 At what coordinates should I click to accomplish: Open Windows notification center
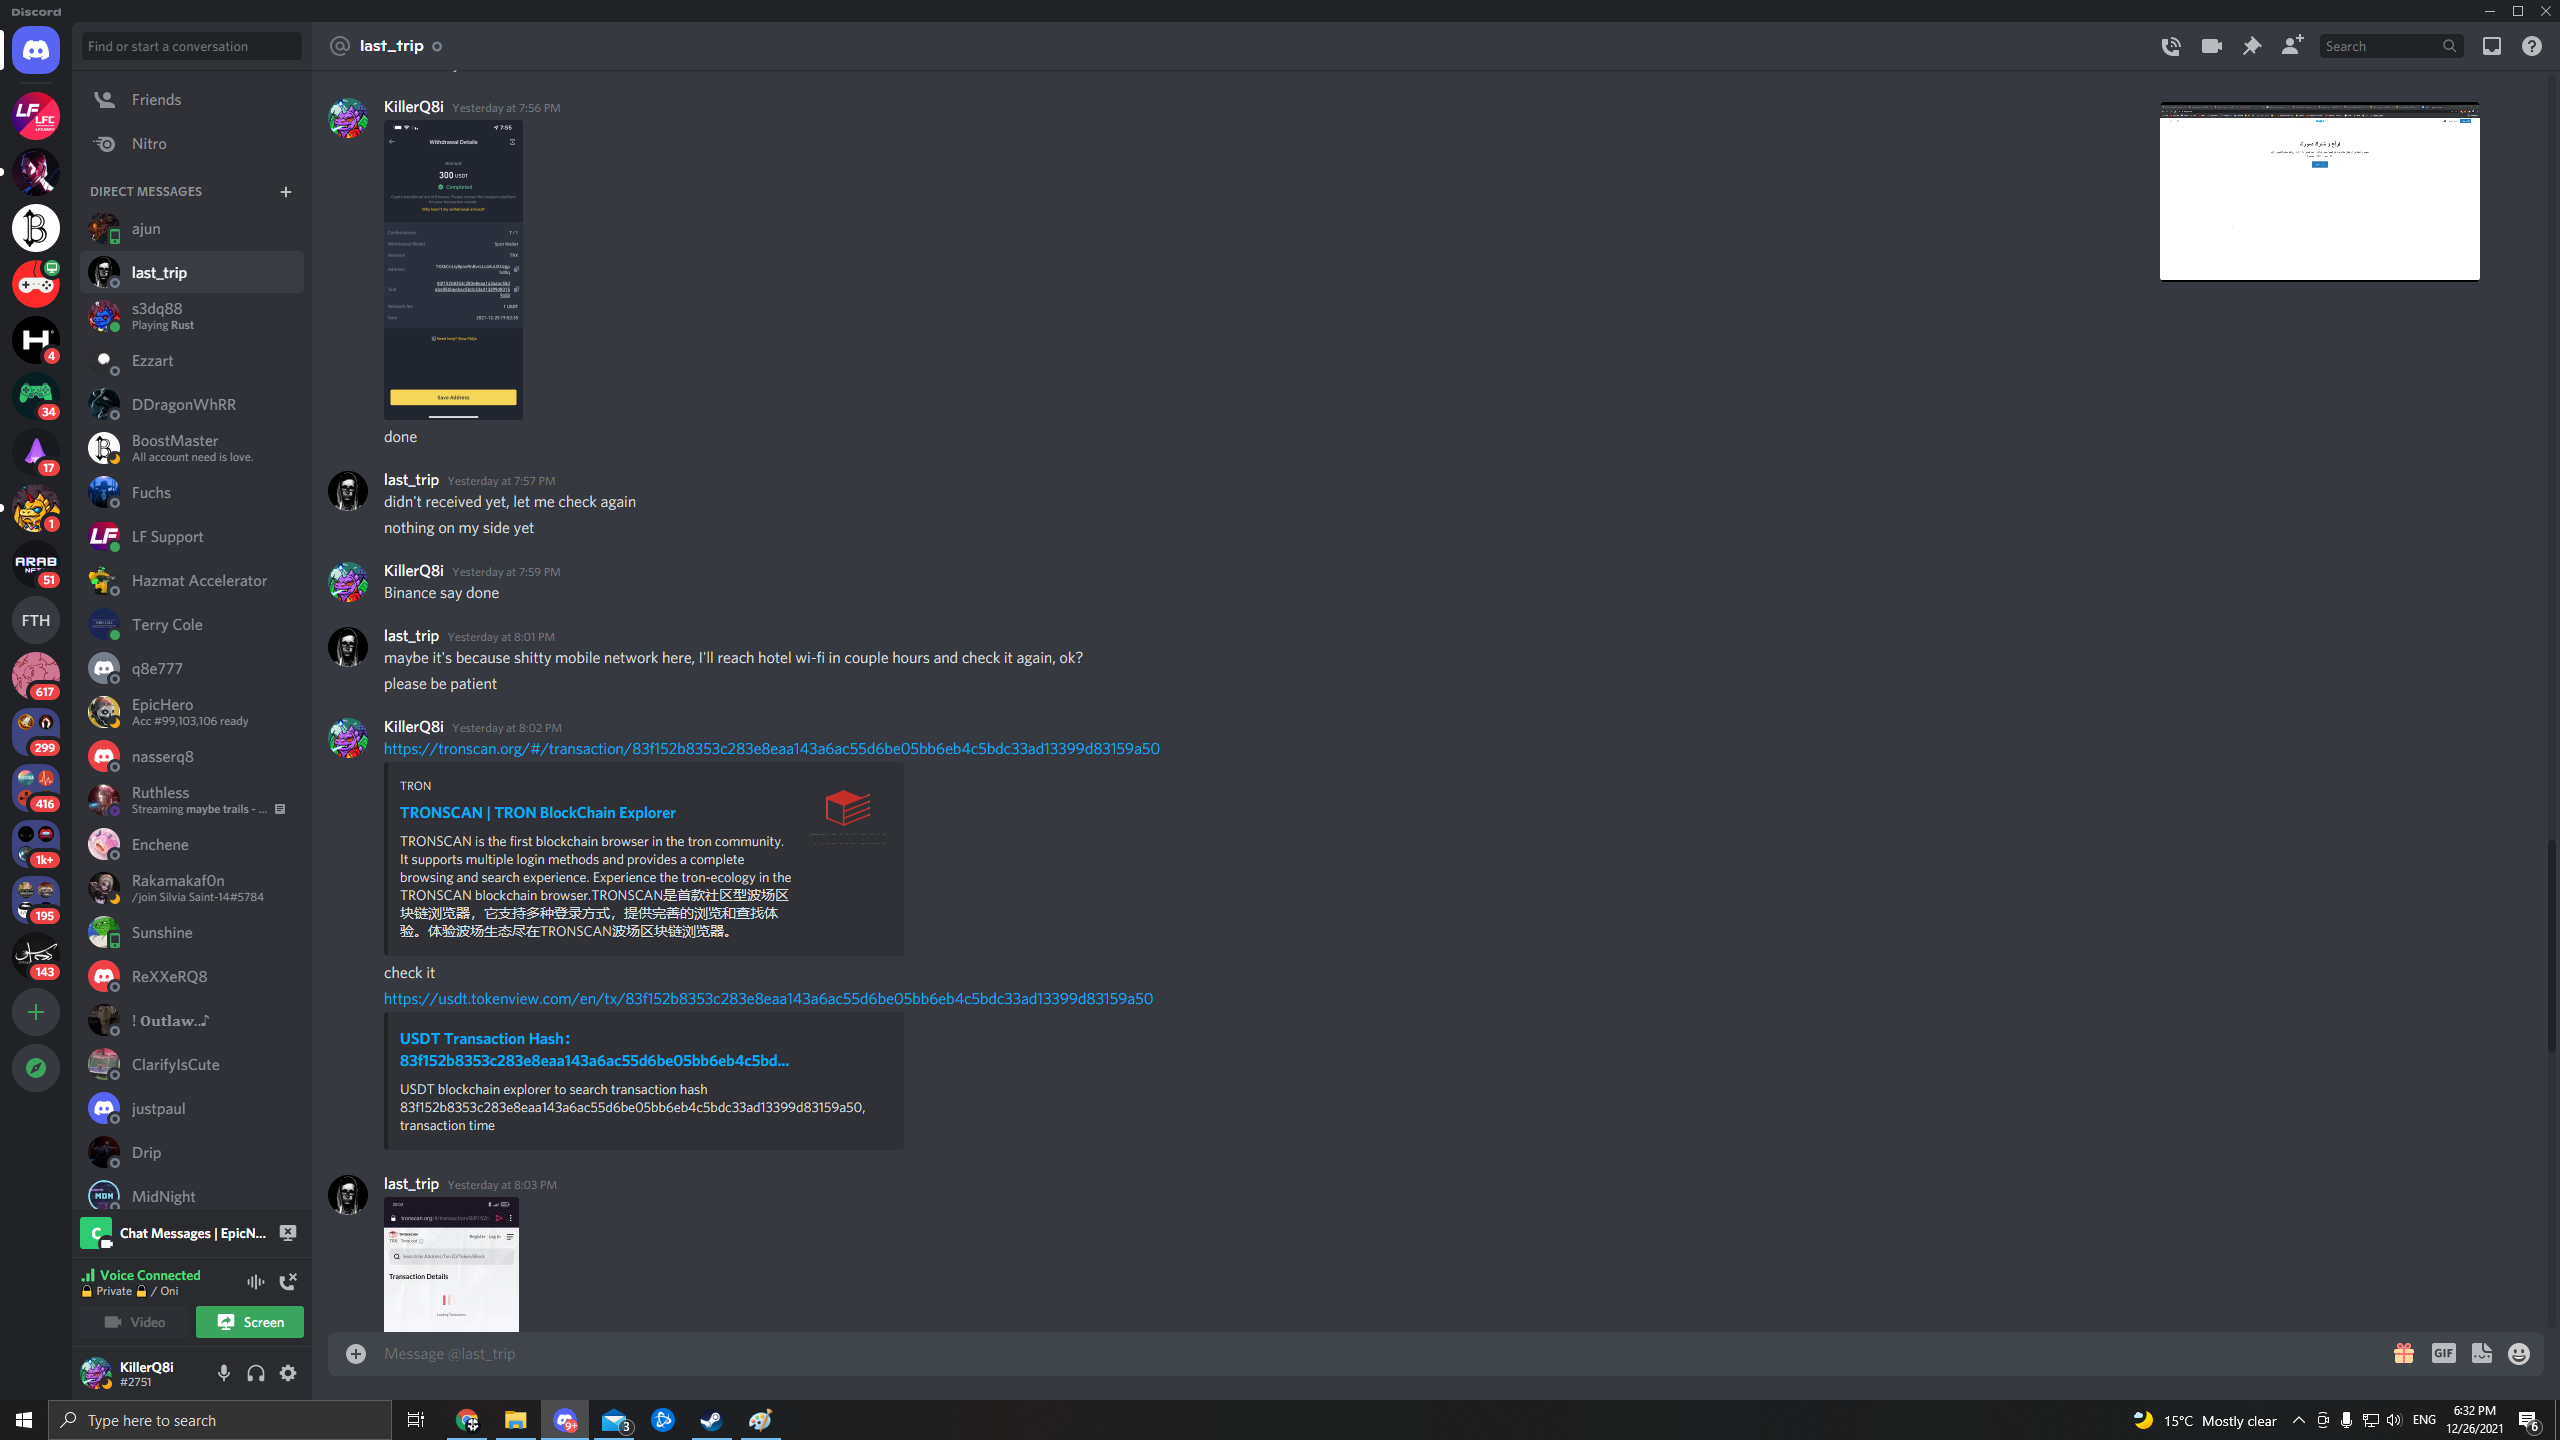click(x=2529, y=1420)
